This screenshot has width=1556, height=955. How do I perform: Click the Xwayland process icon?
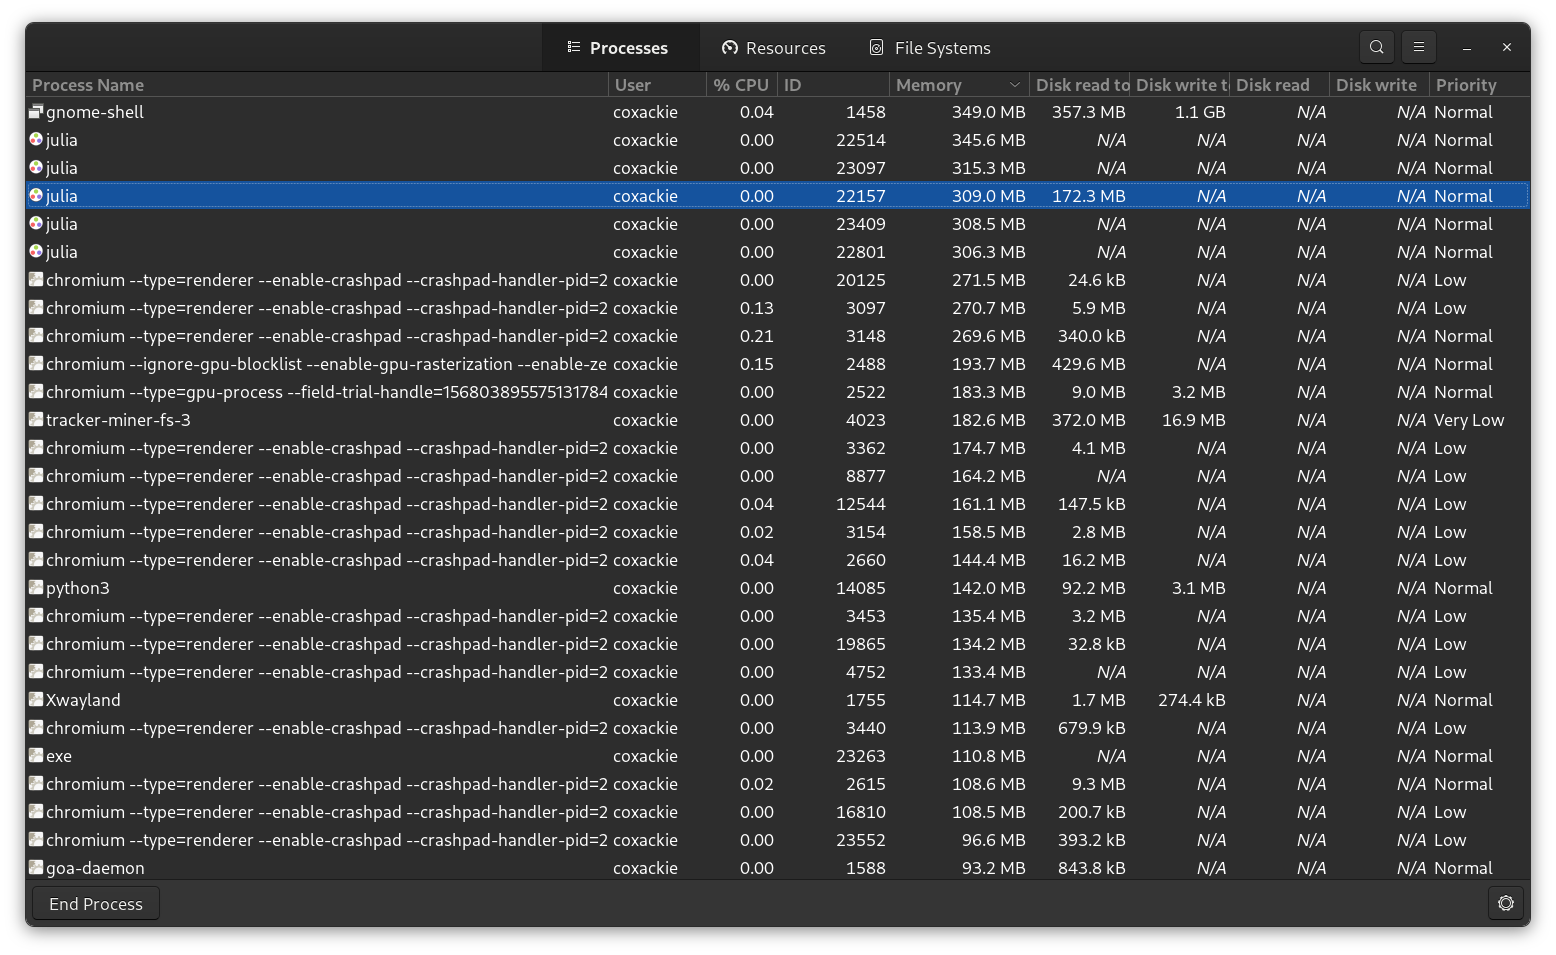click(x=34, y=700)
